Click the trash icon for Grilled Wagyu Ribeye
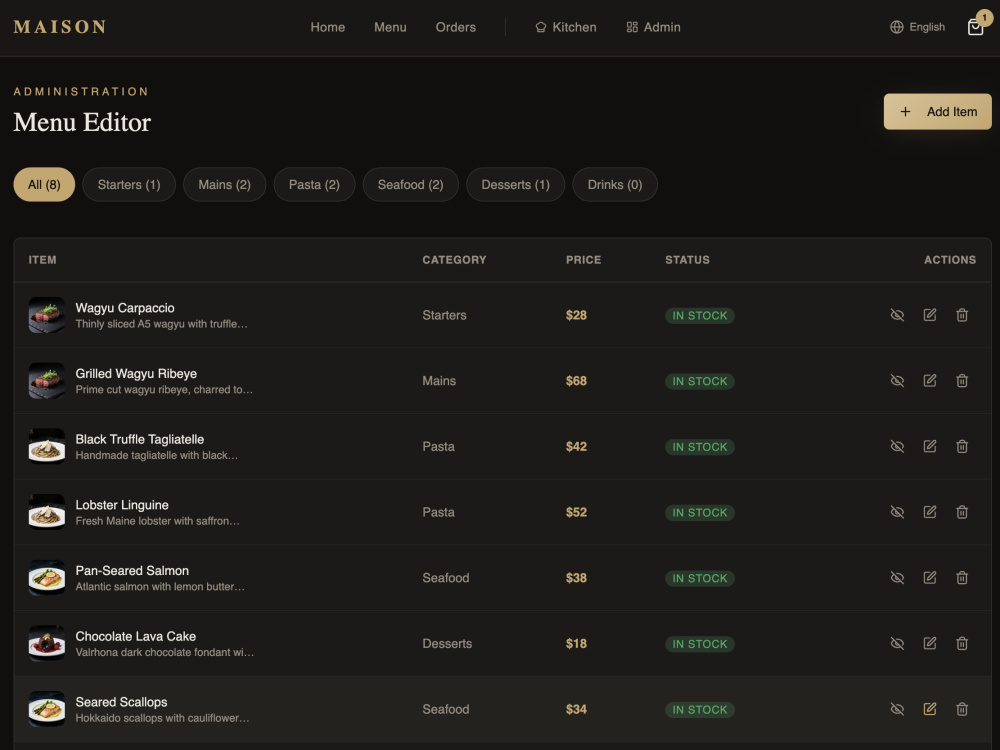 (962, 381)
